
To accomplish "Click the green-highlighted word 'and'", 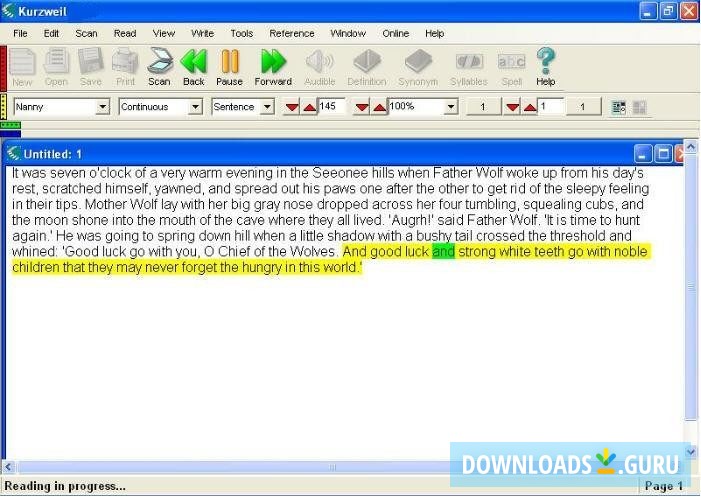I will tap(443, 252).
